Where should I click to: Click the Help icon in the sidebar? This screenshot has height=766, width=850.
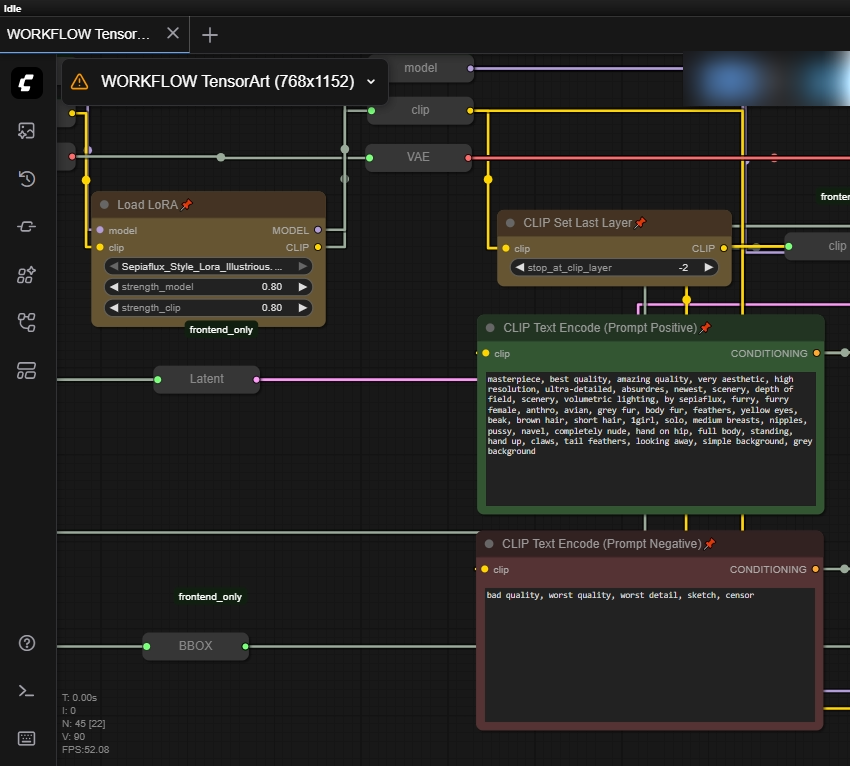pyautogui.click(x=26, y=643)
